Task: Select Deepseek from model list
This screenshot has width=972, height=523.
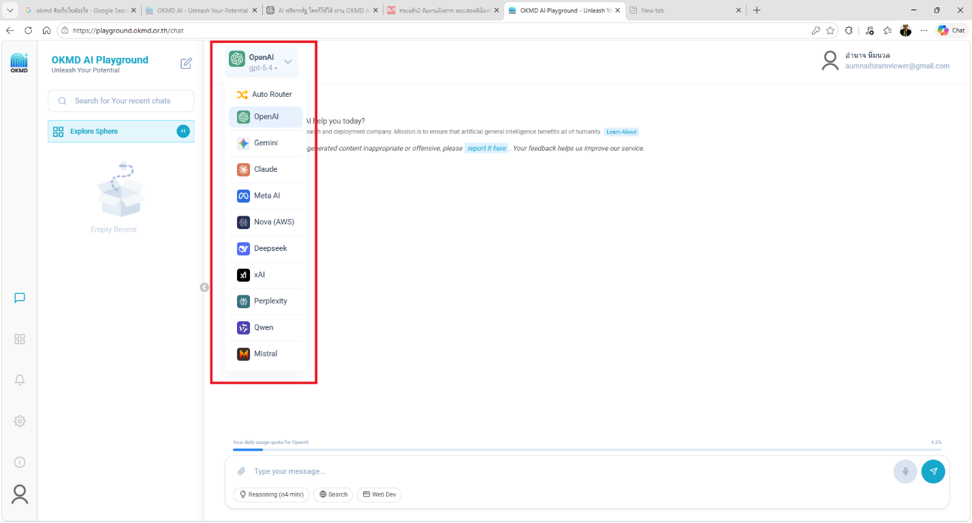Action: (265, 248)
